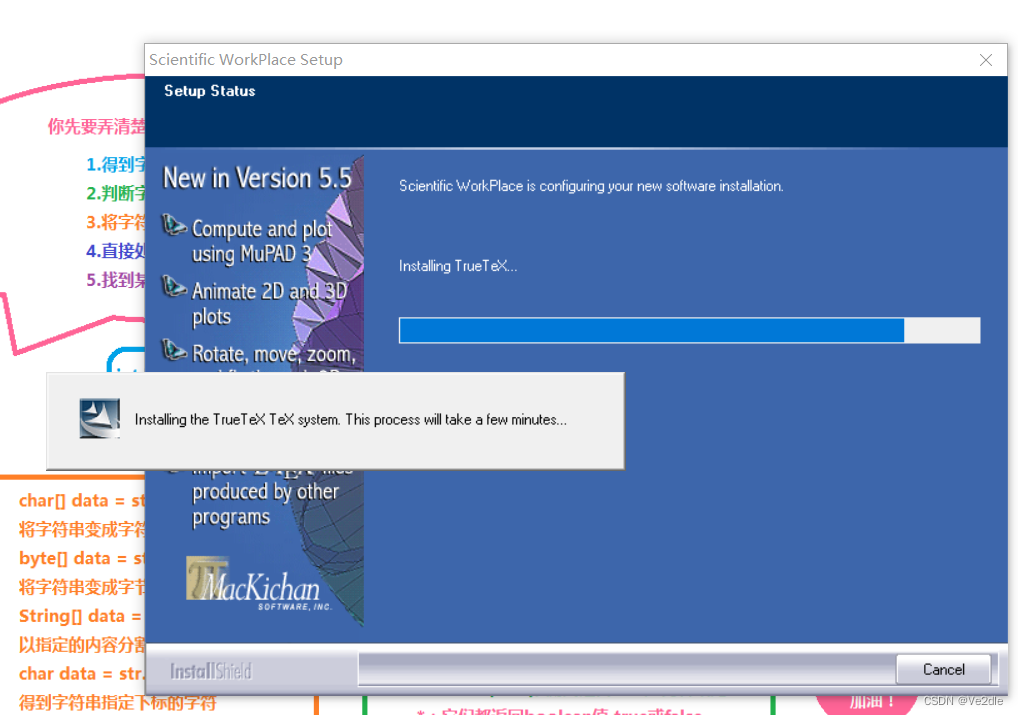Click 'char[] data' line in background page
This screenshot has width=1018, height=715.
coord(82,501)
